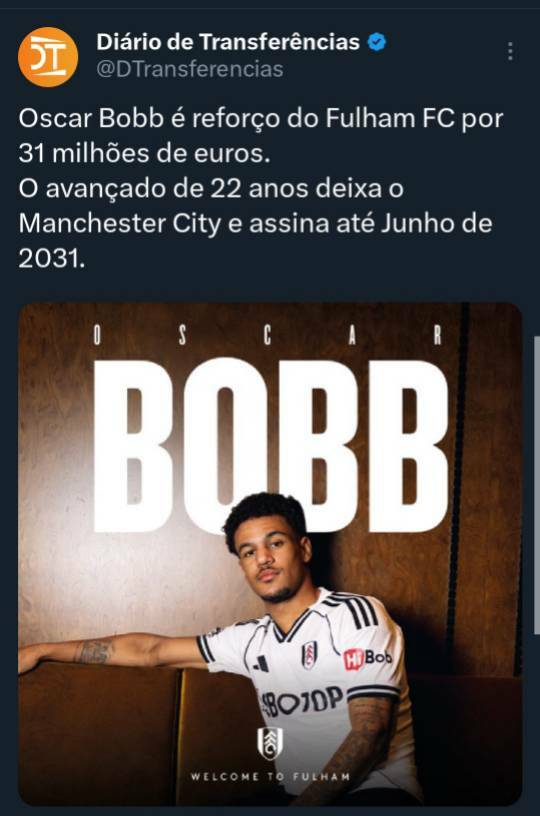540x816 pixels.
Task: Click the HiBob sponsor logo on the shirt
Action: [367, 658]
